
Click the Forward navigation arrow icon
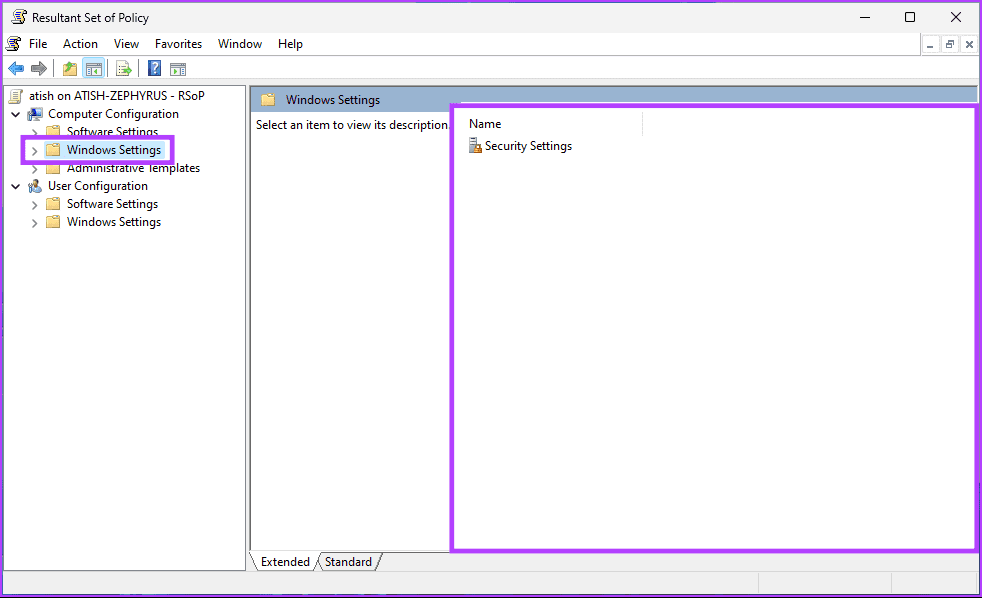point(38,68)
